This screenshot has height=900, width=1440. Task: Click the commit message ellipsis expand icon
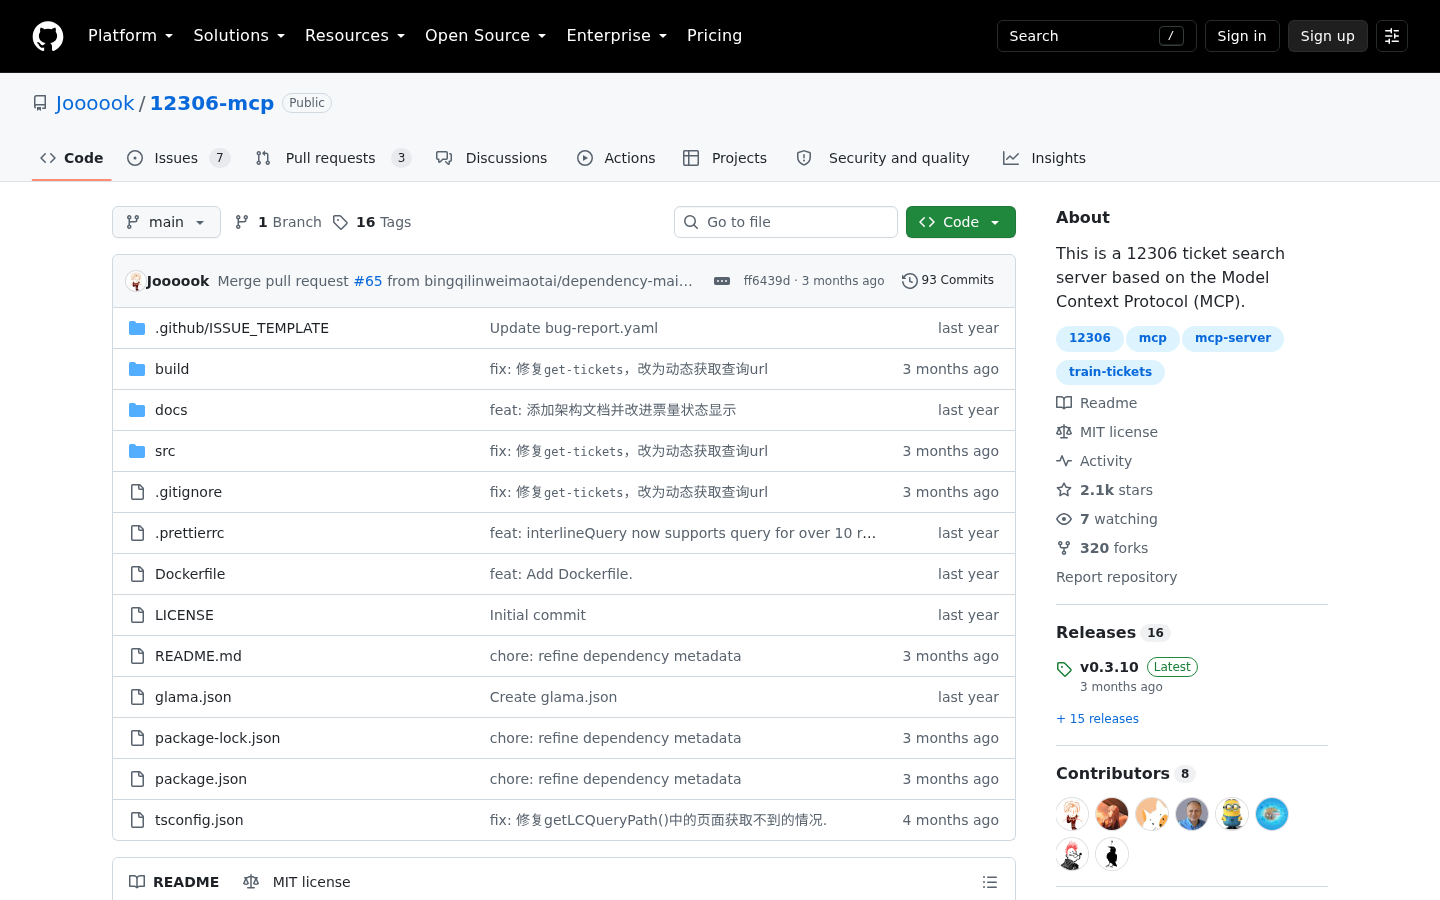(722, 281)
